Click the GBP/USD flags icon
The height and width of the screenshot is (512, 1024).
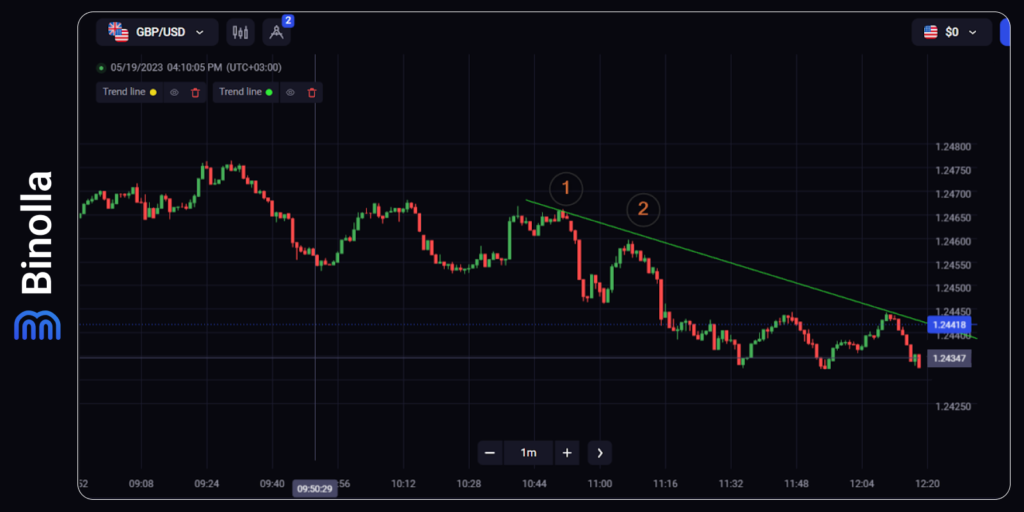(x=118, y=32)
